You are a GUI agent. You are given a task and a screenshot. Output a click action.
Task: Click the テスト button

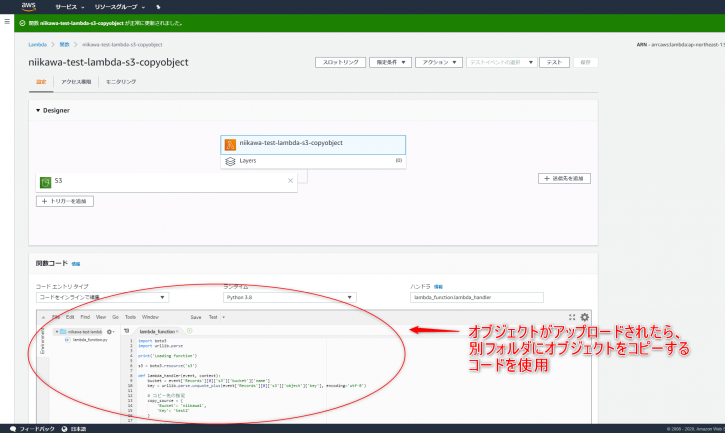pos(554,62)
